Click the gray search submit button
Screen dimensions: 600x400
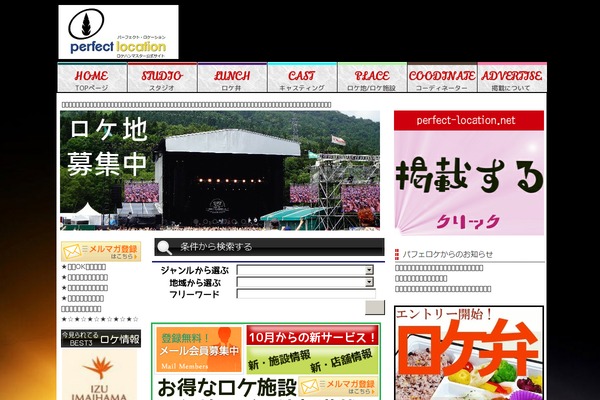point(375,307)
